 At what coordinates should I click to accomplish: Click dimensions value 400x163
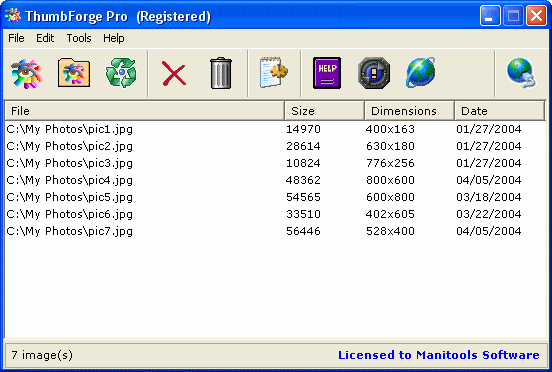tap(390, 129)
